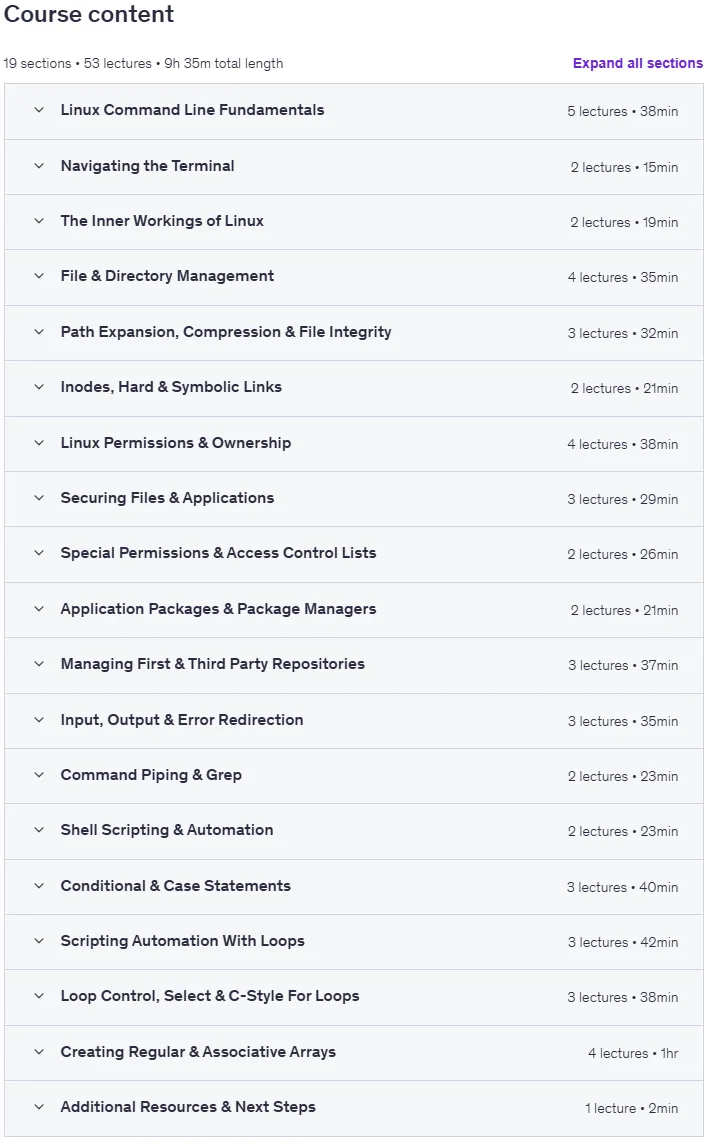Expand Navigating the Terminal chevron
The height and width of the screenshot is (1144, 710).
[39, 166]
